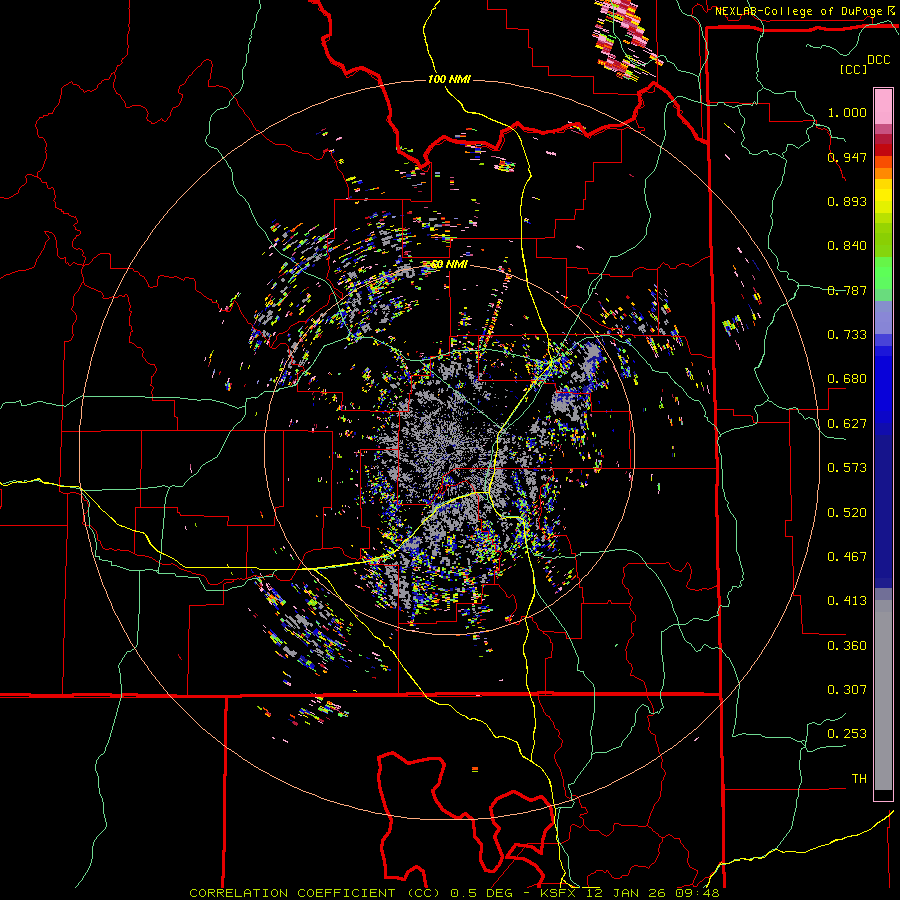Click the 0.733 legend value

coord(847,335)
